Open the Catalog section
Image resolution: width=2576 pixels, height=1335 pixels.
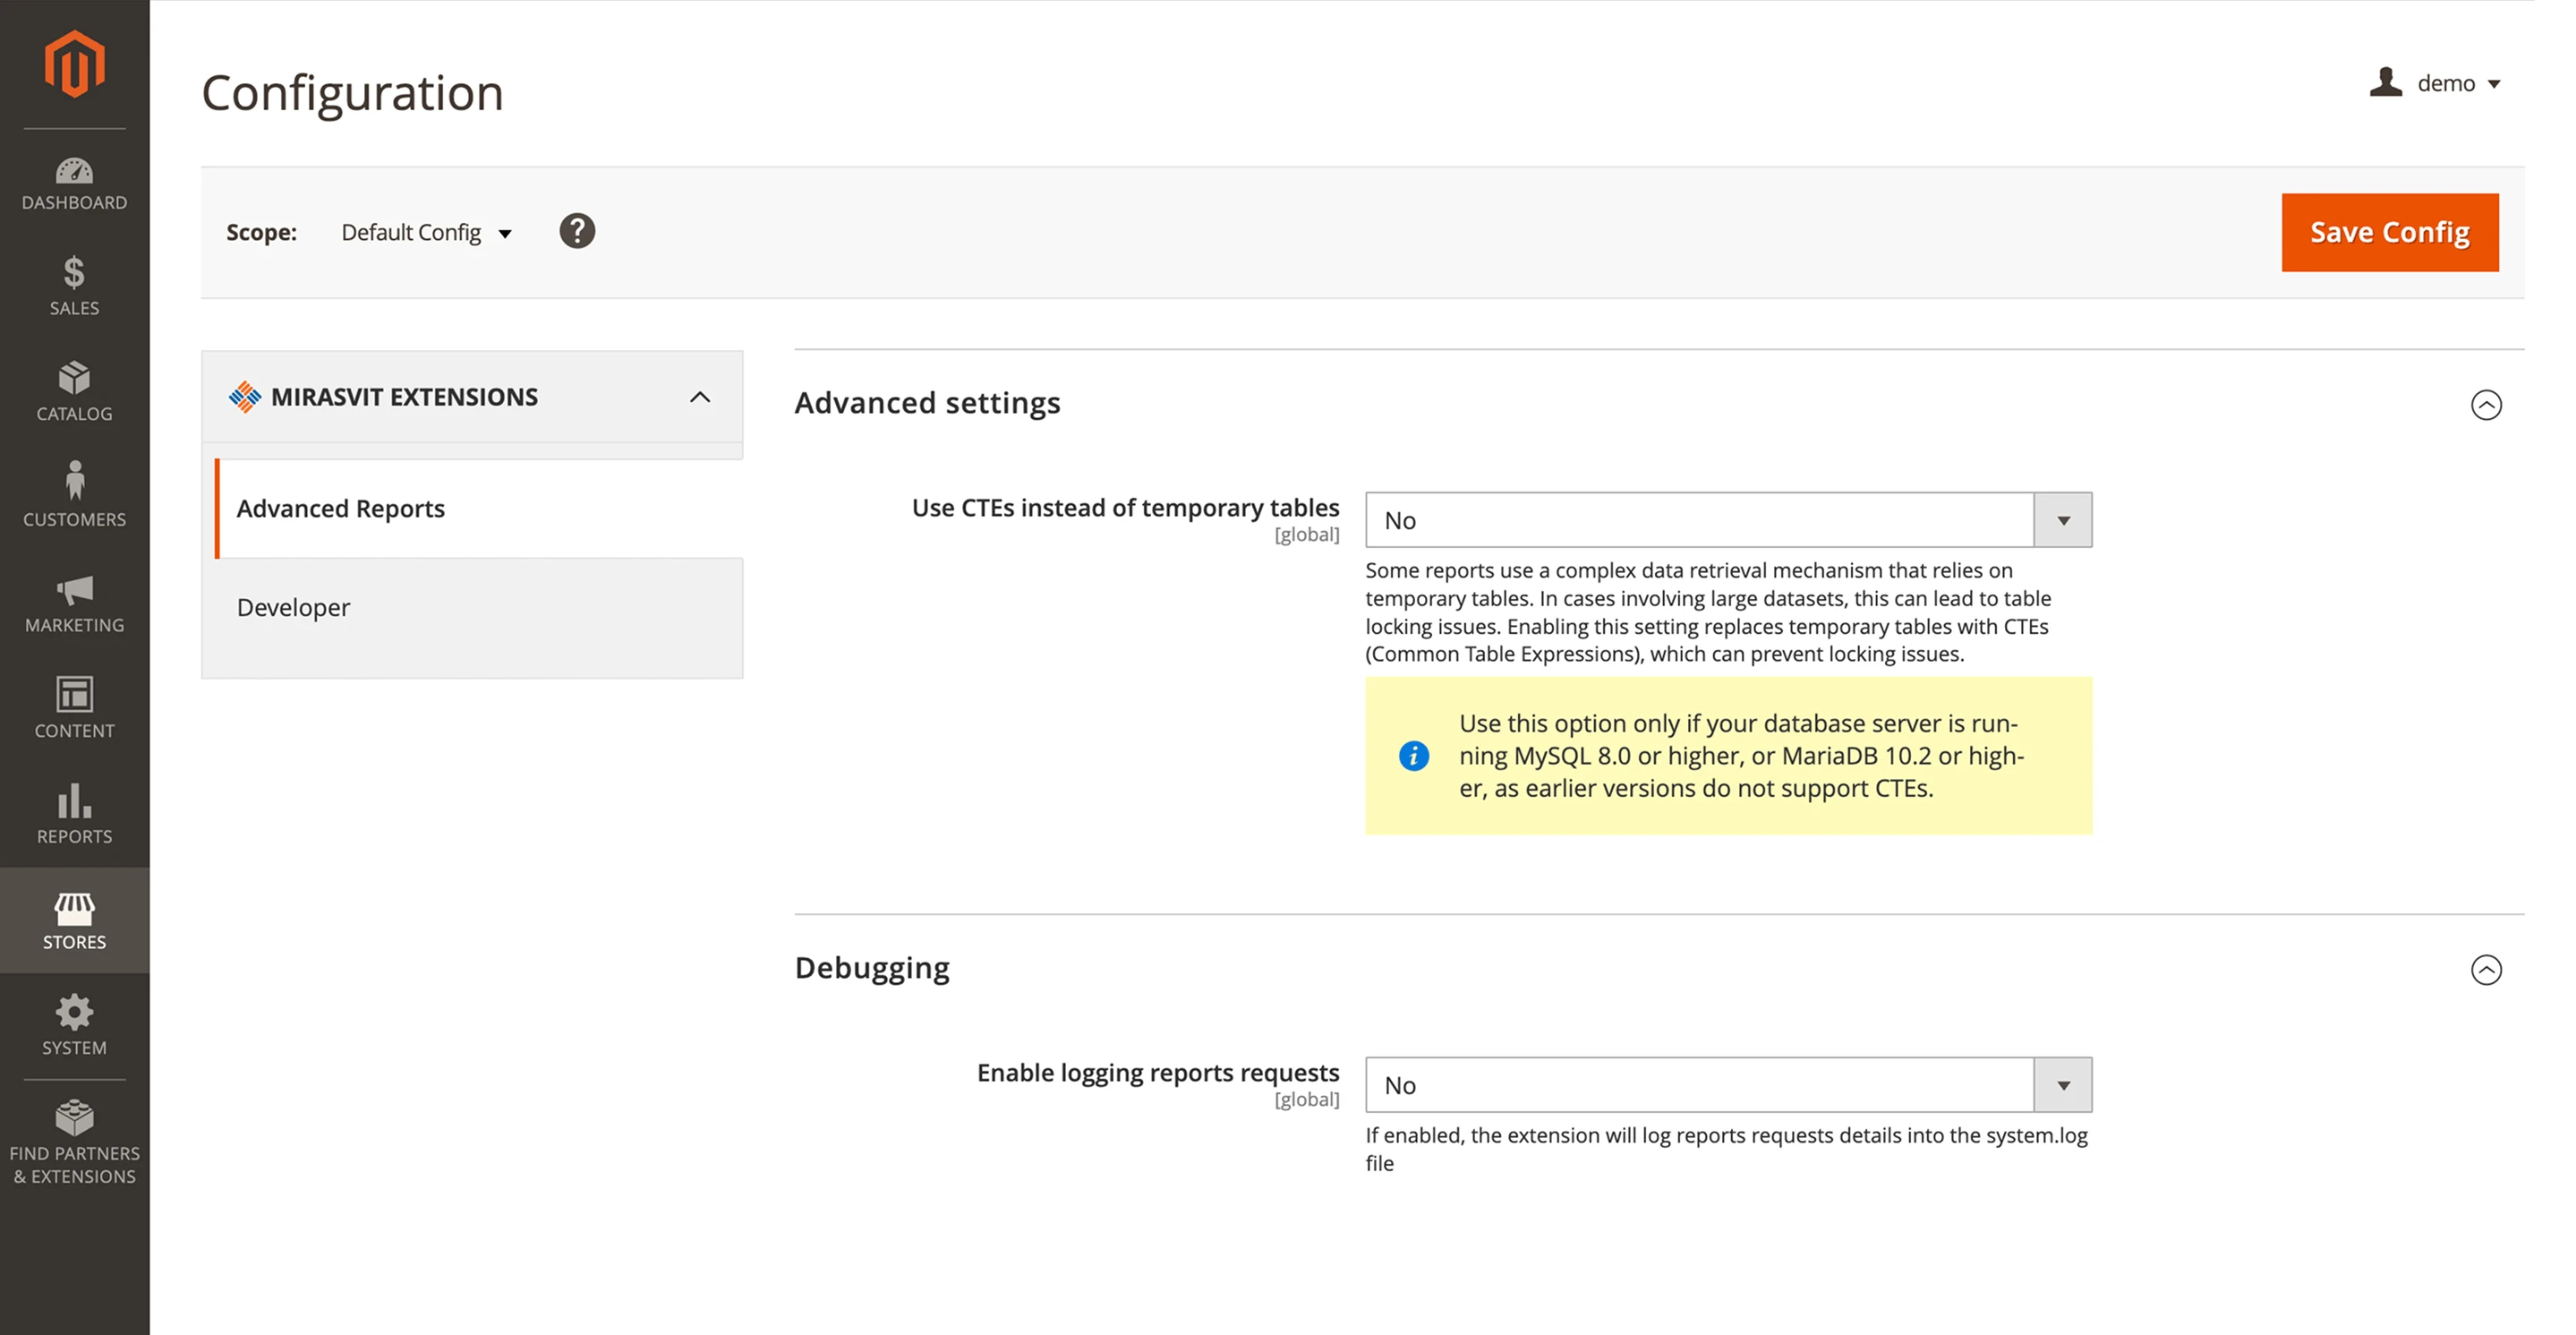coord(74,392)
